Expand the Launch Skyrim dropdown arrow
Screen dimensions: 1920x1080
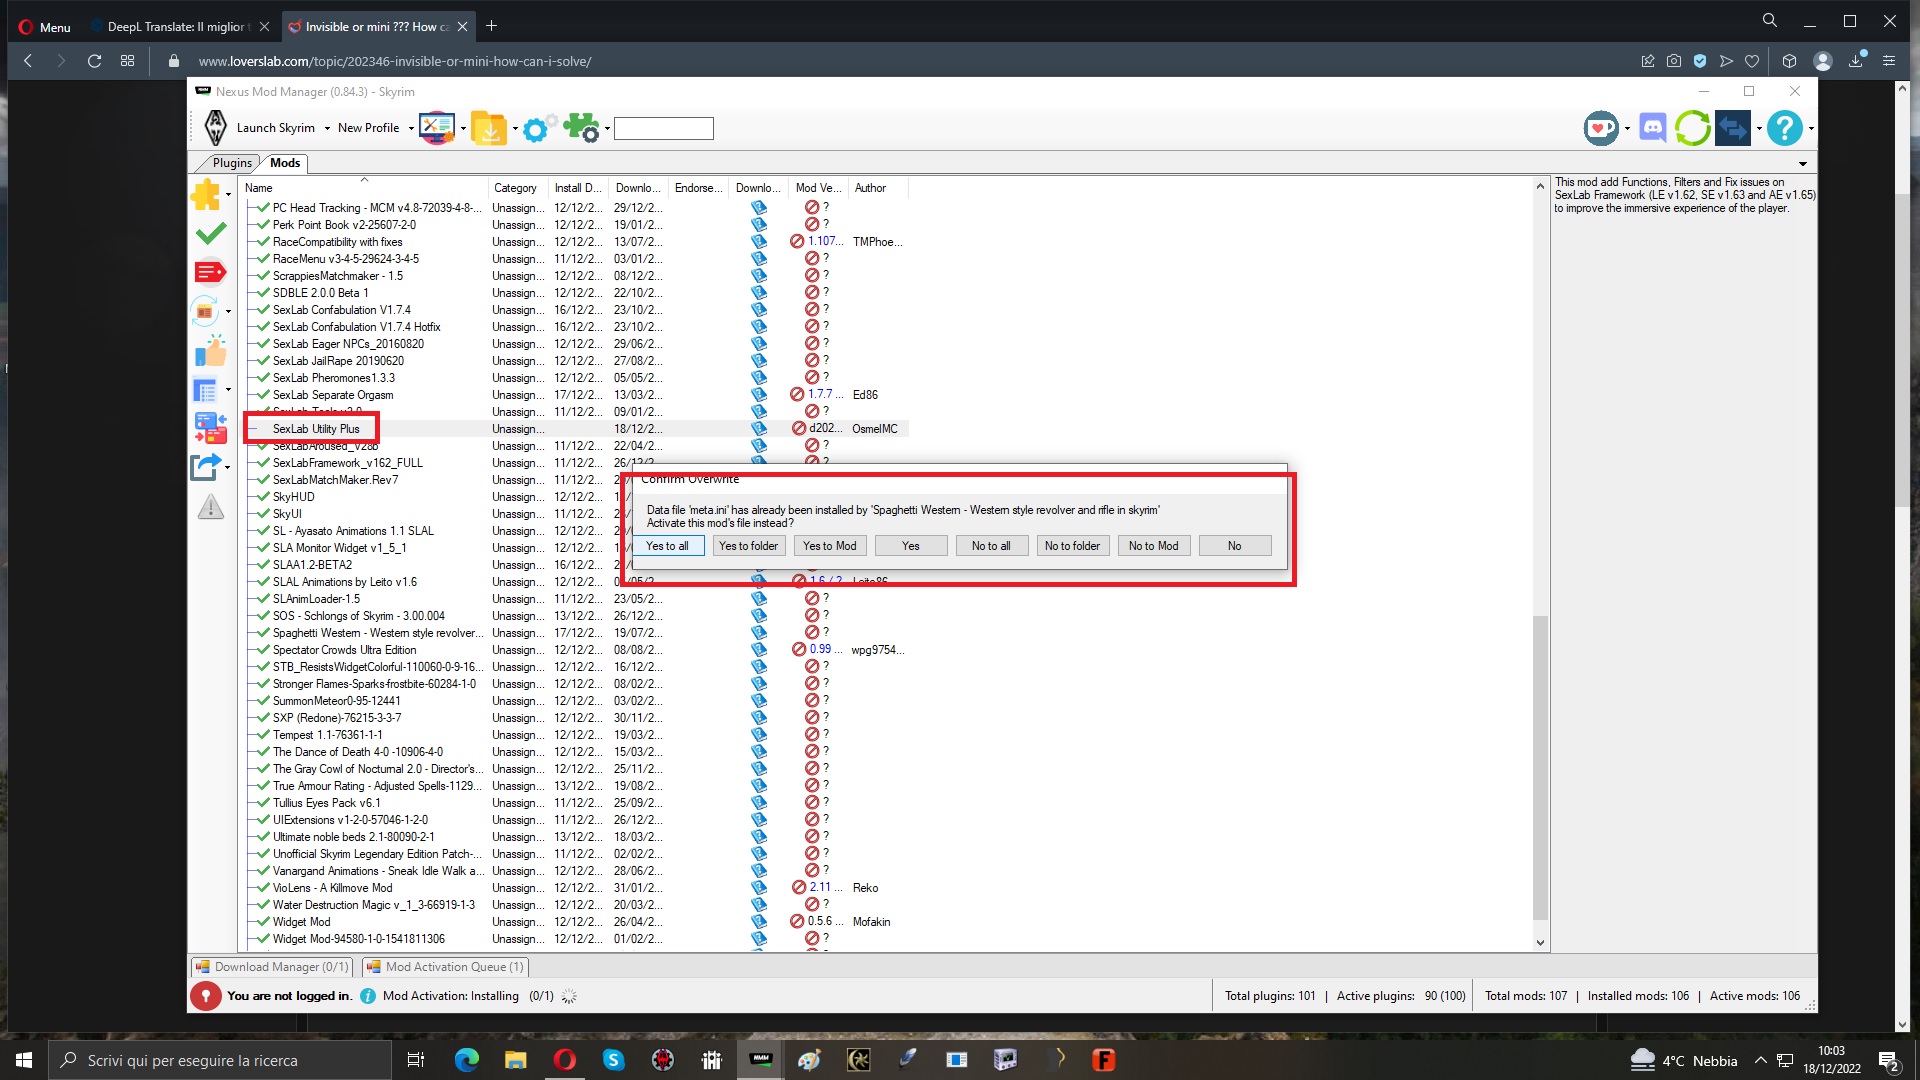tap(326, 129)
